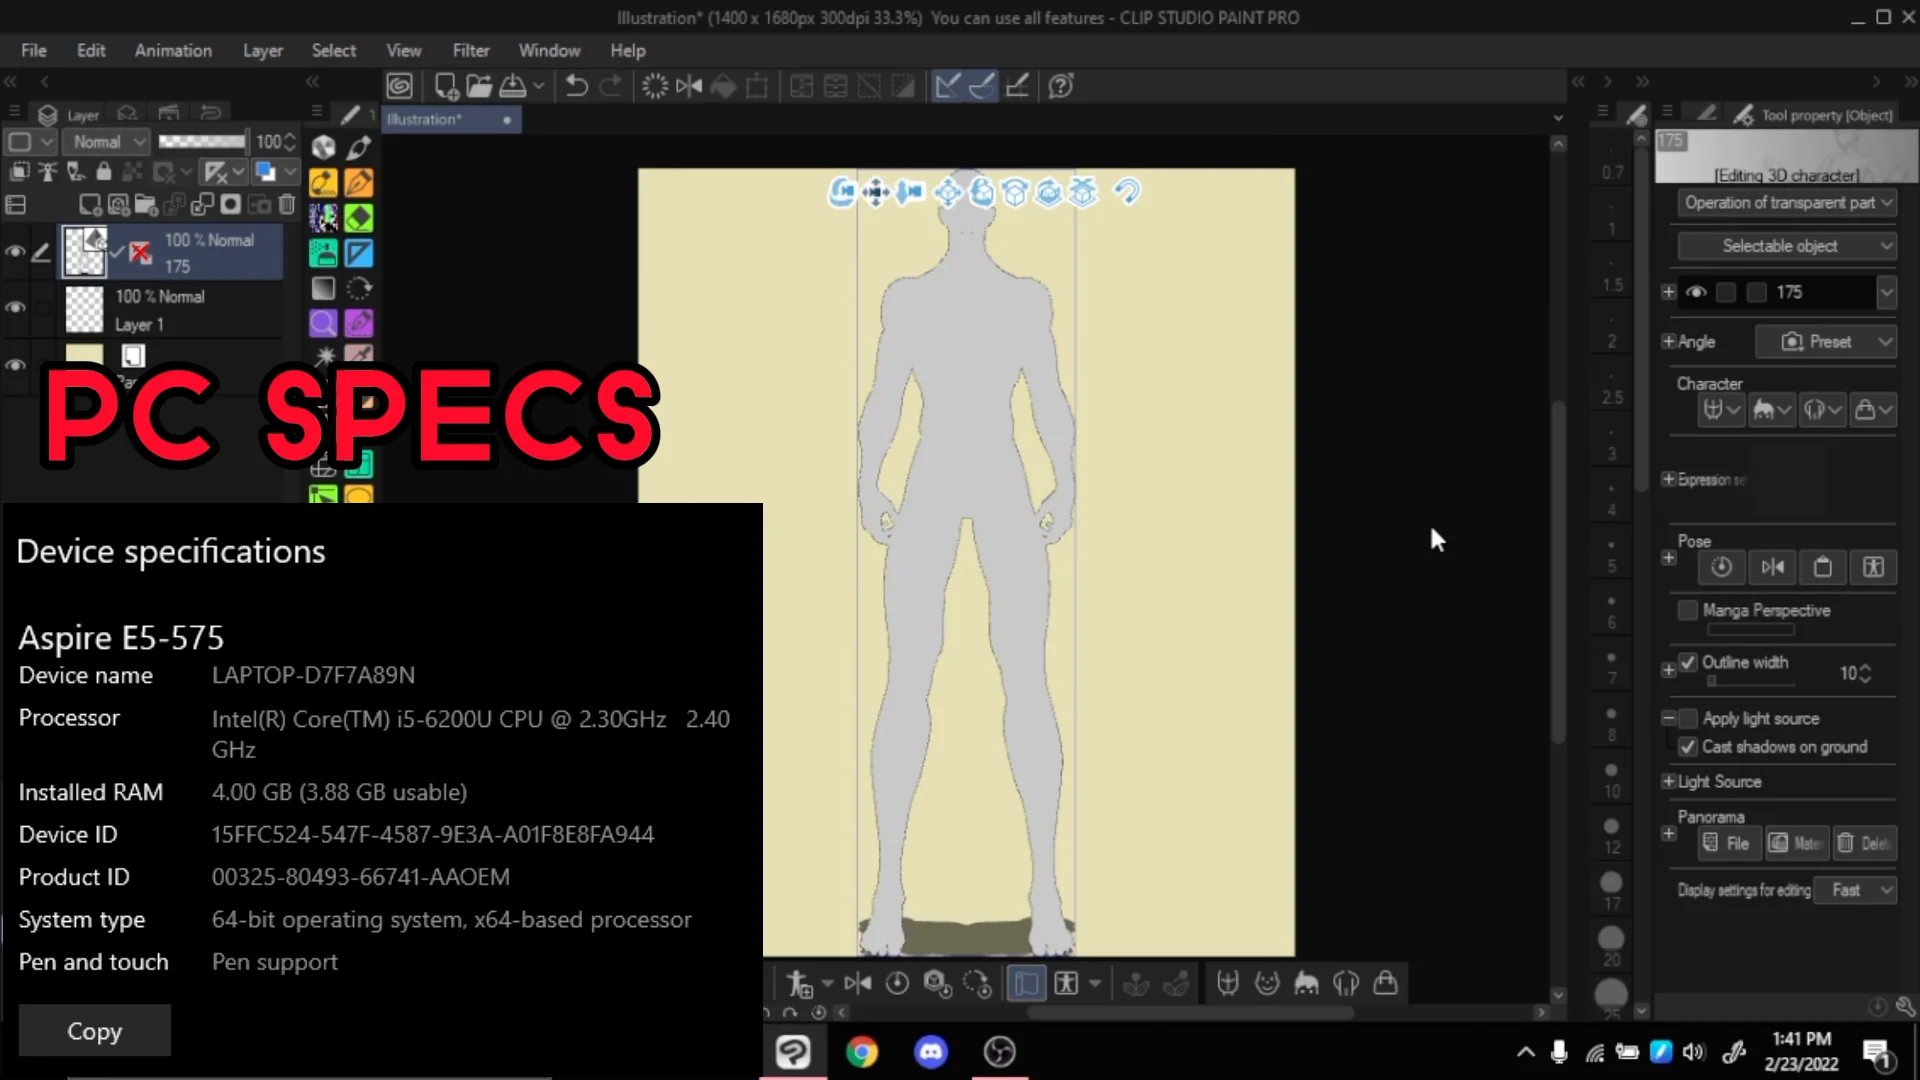Toggle visibility of Layer 1
Viewport: 1920px width, 1080px height.
click(15, 309)
